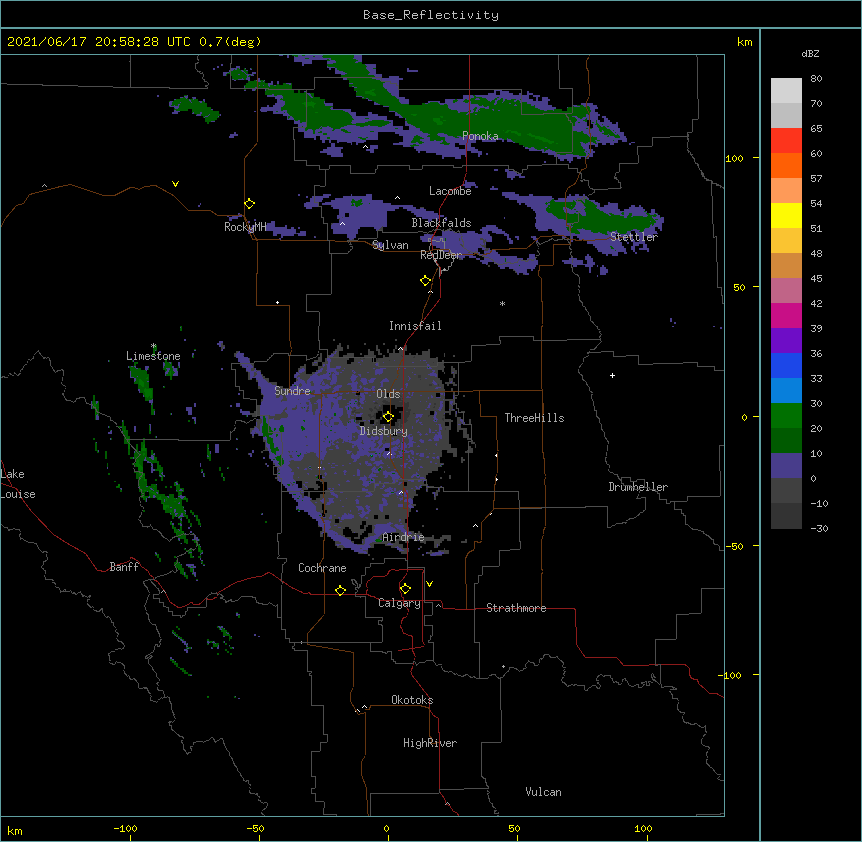Screen dimensions: 862x842
Task: Click the Banff town label
Action: pyautogui.click(x=124, y=567)
